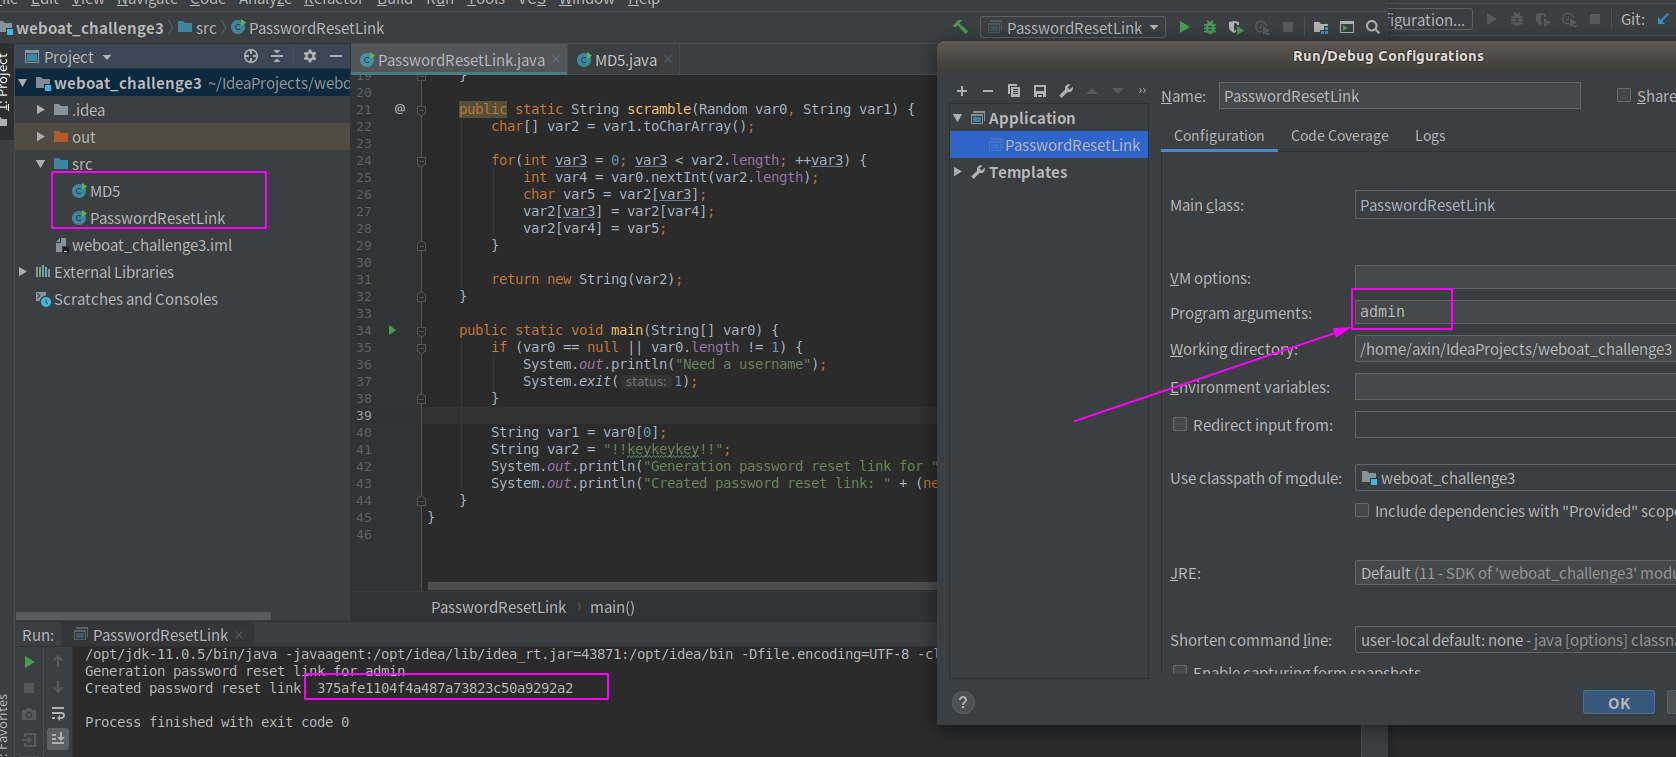Collapse the weboat_challenge3 project root

(23, 83)
